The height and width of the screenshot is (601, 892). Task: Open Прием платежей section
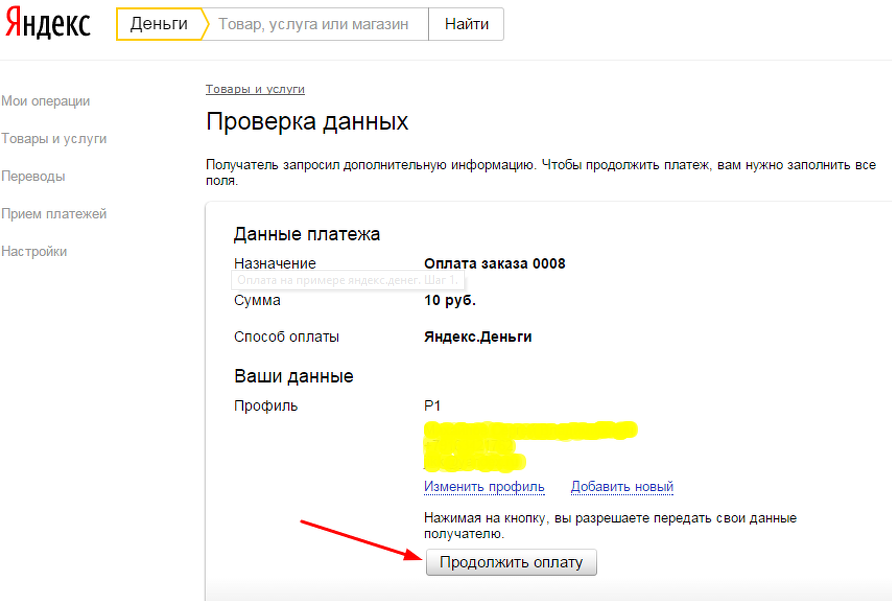coord(54,214)
